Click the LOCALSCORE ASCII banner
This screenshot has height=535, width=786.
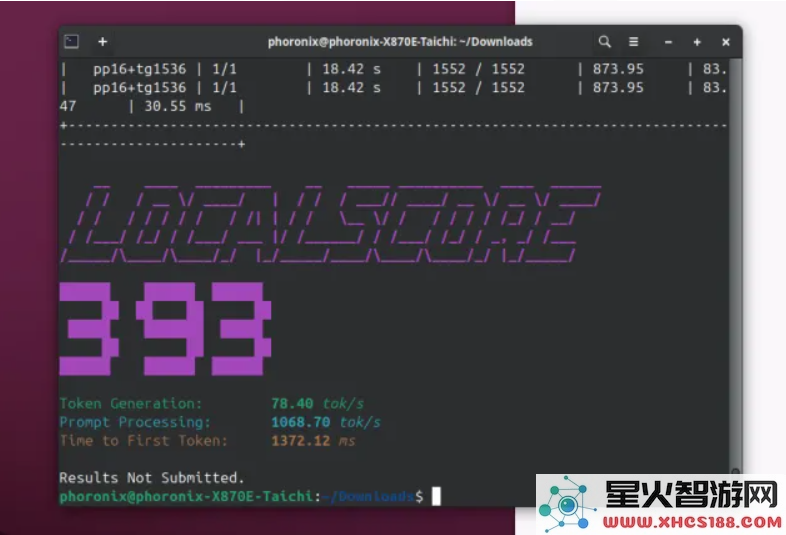[331, 224]
